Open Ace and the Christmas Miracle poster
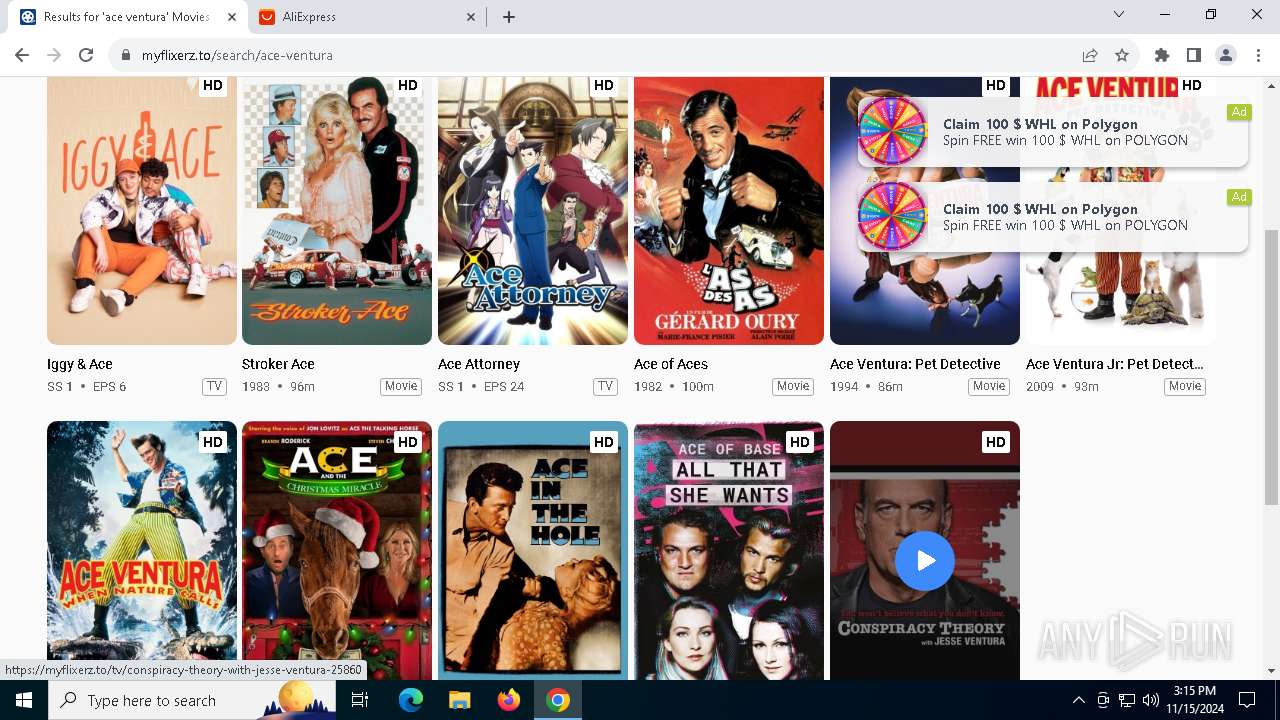This screenshot has width=1280, height=720. (x=337, y=550)
